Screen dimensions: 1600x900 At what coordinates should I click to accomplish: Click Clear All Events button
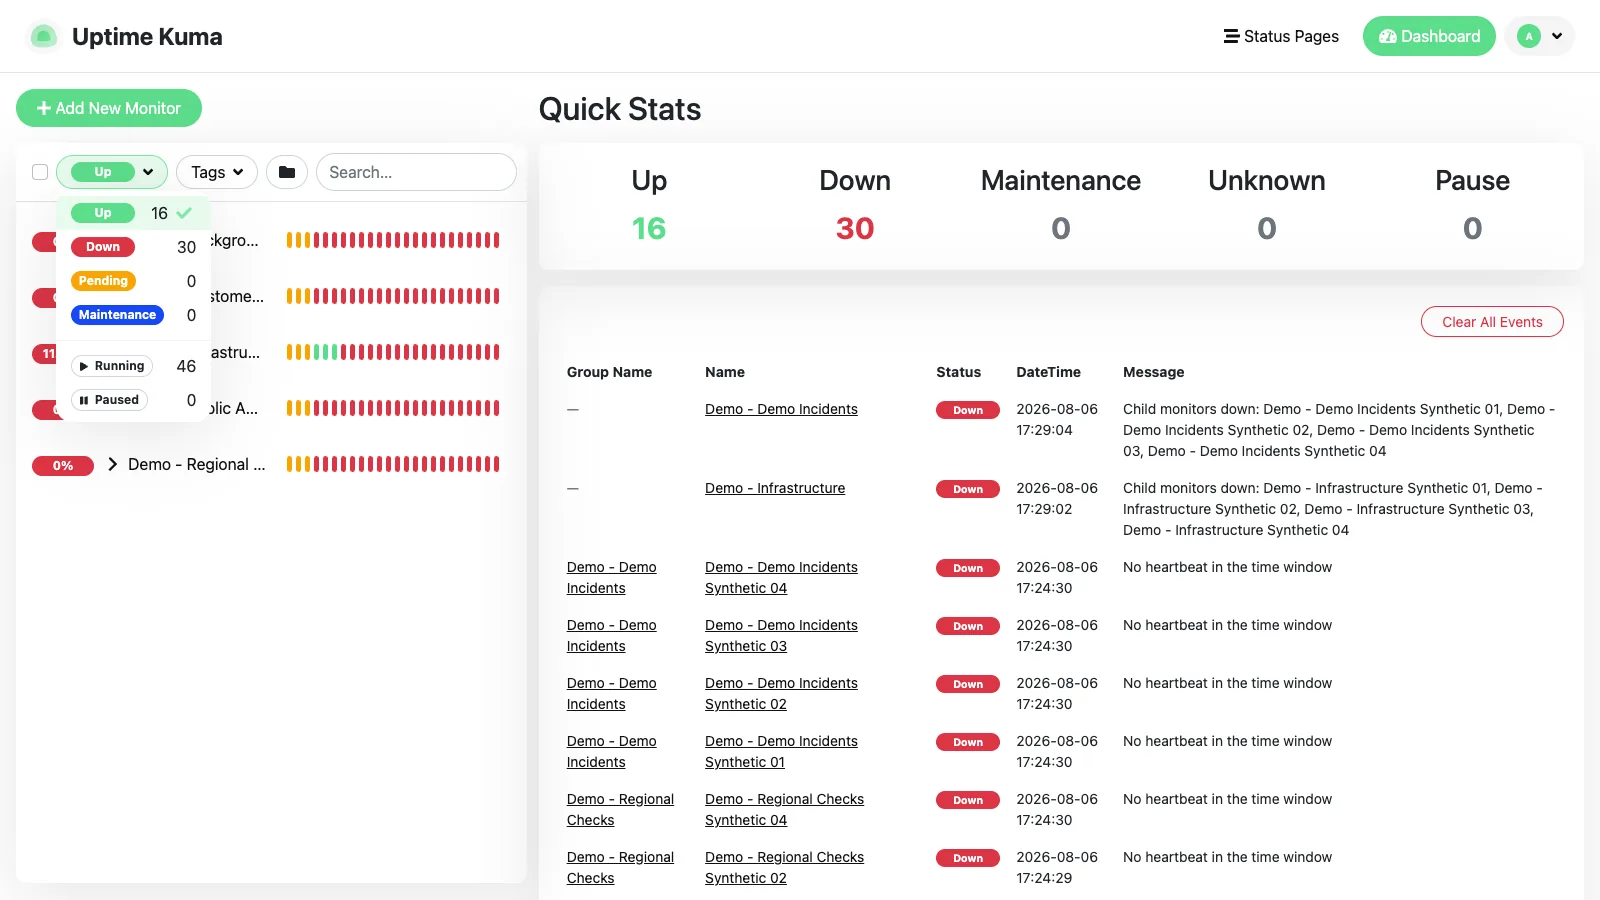(x=1492, y=322)
